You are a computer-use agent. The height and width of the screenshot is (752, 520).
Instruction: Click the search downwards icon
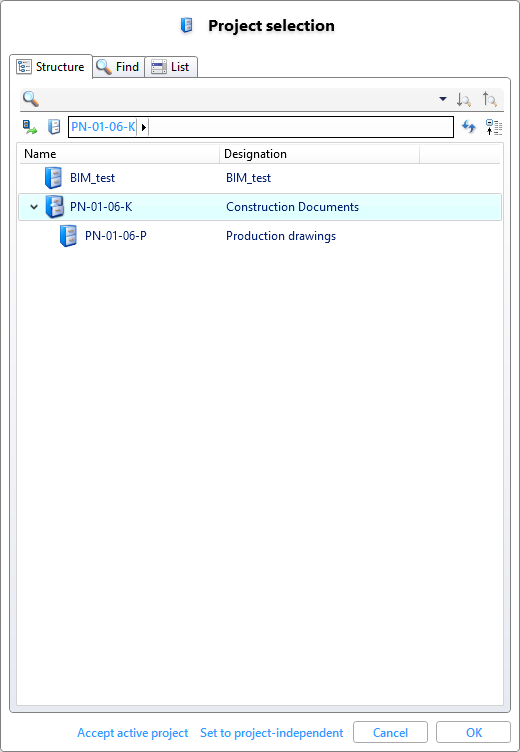pos(464,99)
